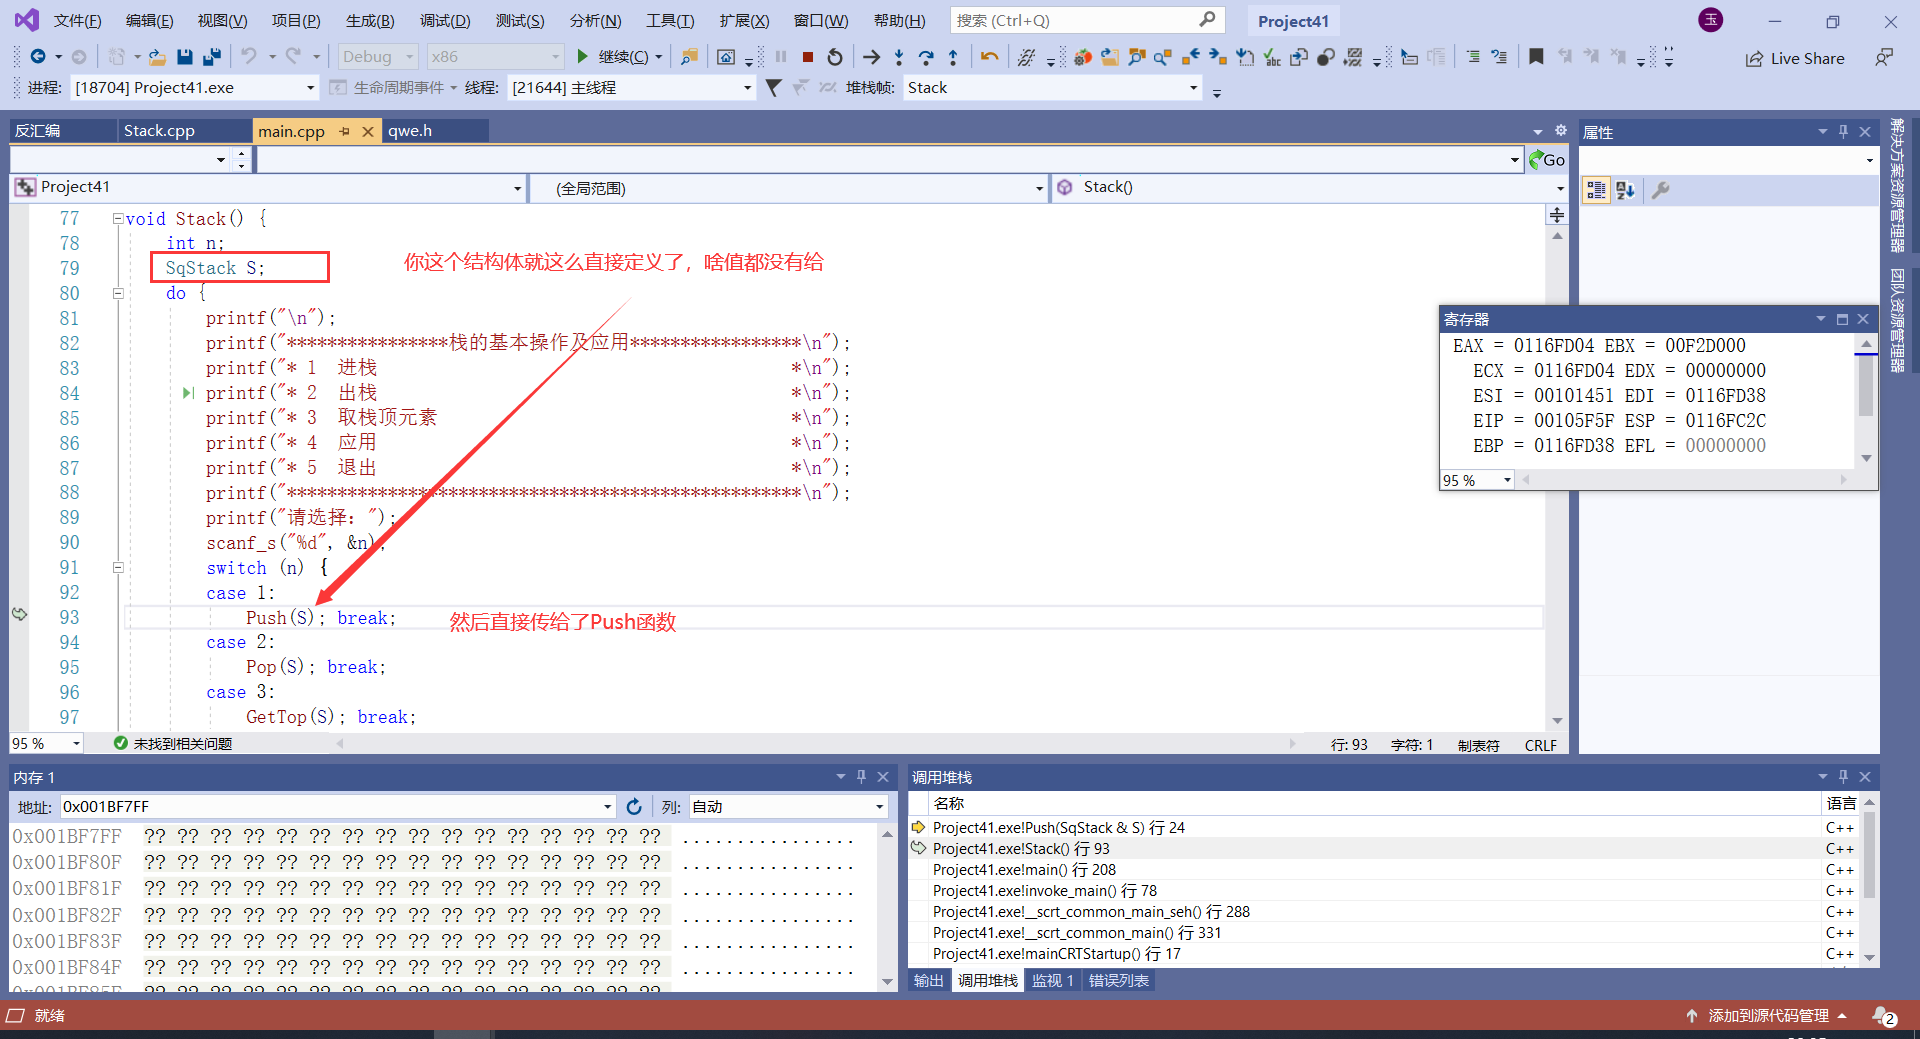Open the Send Feedback icon

coord(1884,58)
